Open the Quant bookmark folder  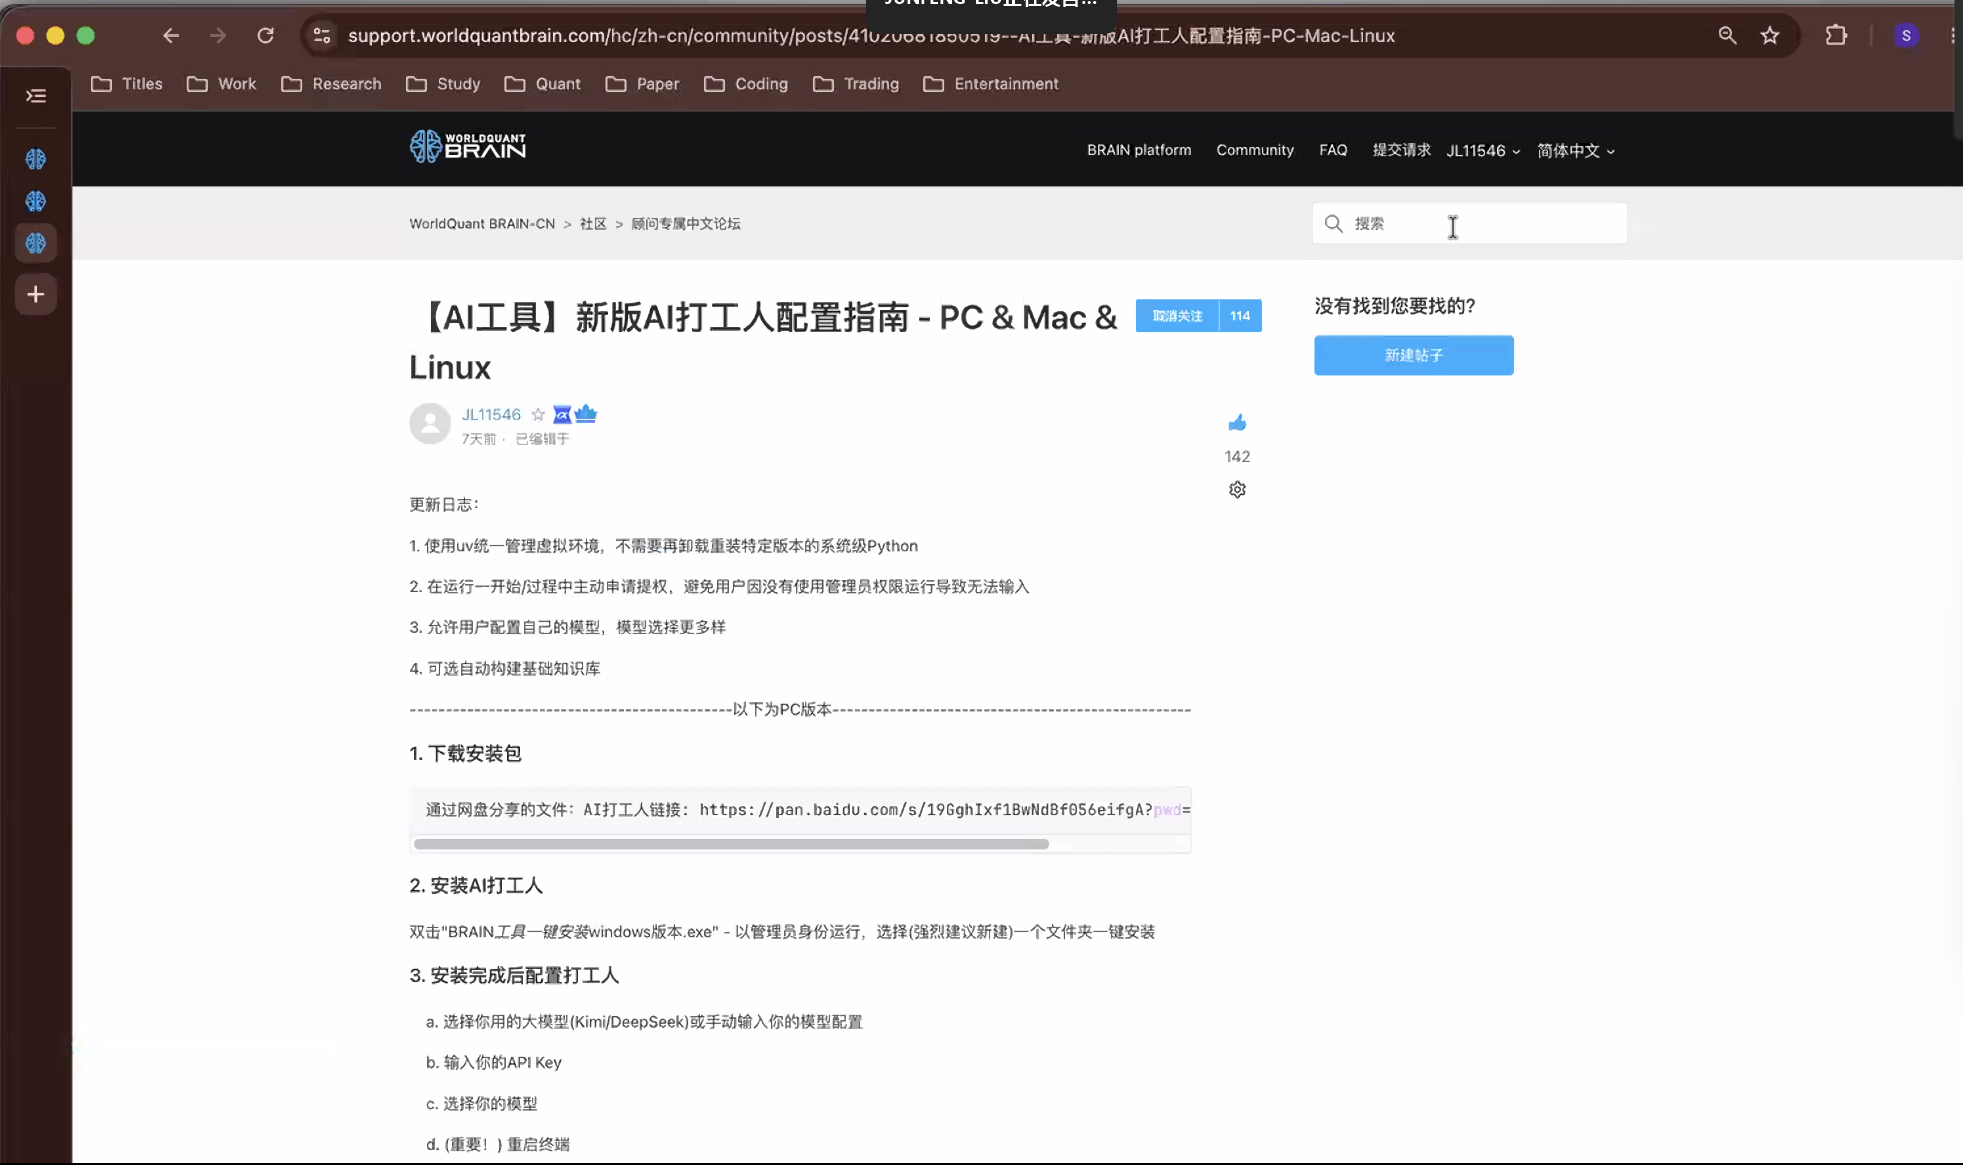tap(542, 84)
